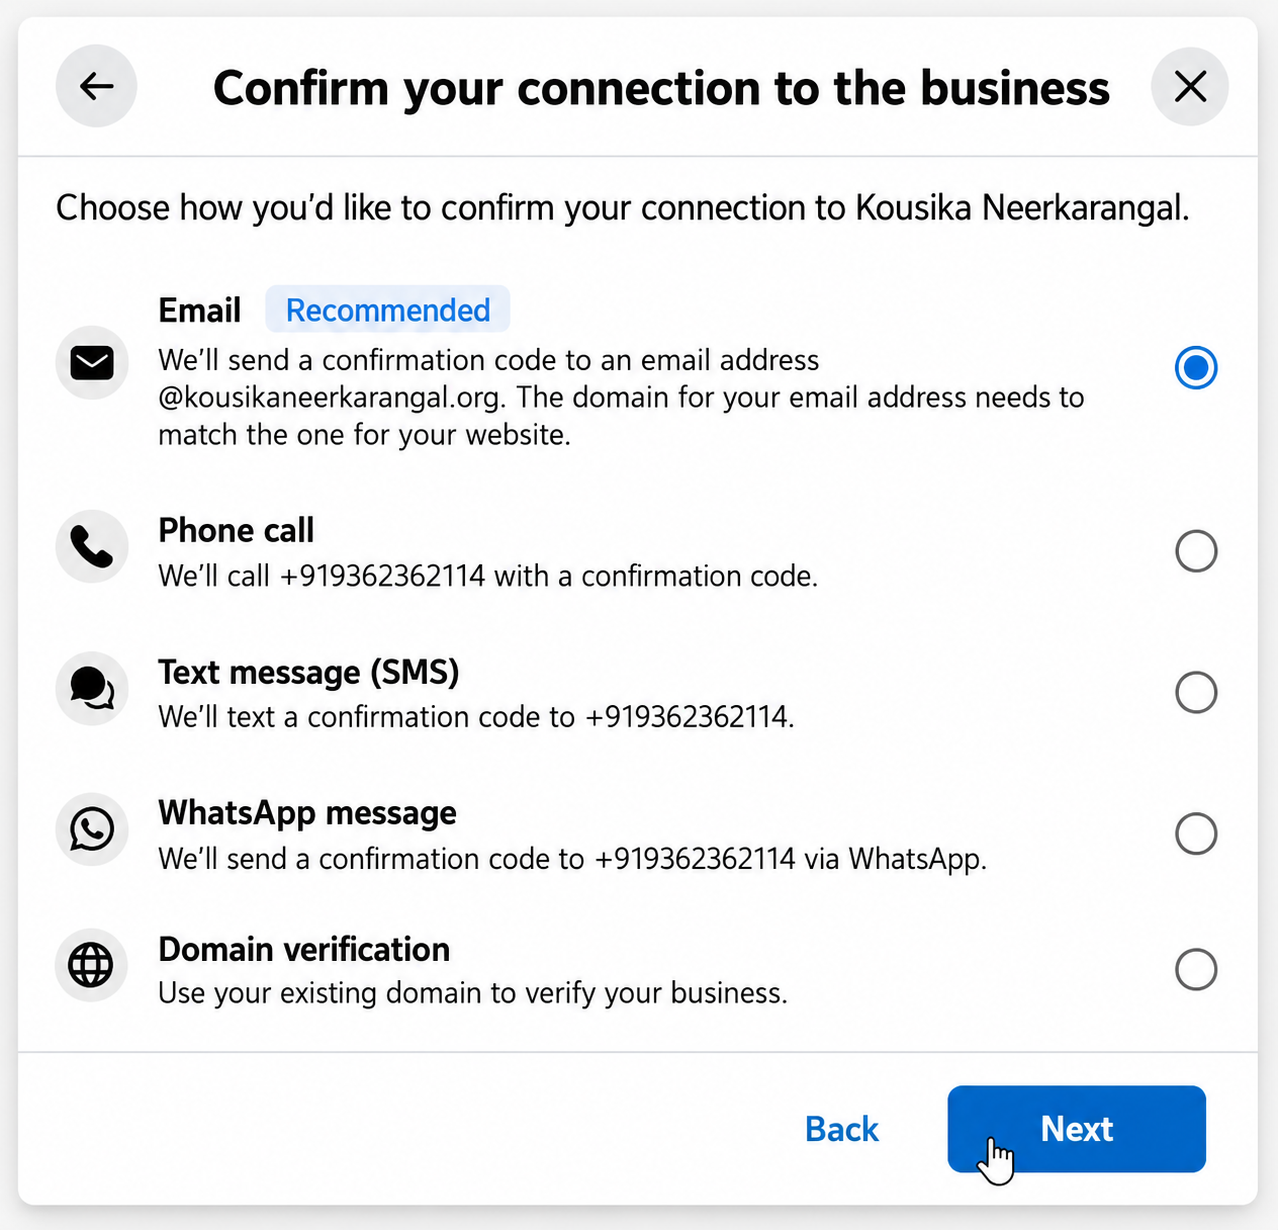The height and width of the screenshot is (1230, 1278).
Task: Select the Domain verification radio button
Action: click(1196, 969)
